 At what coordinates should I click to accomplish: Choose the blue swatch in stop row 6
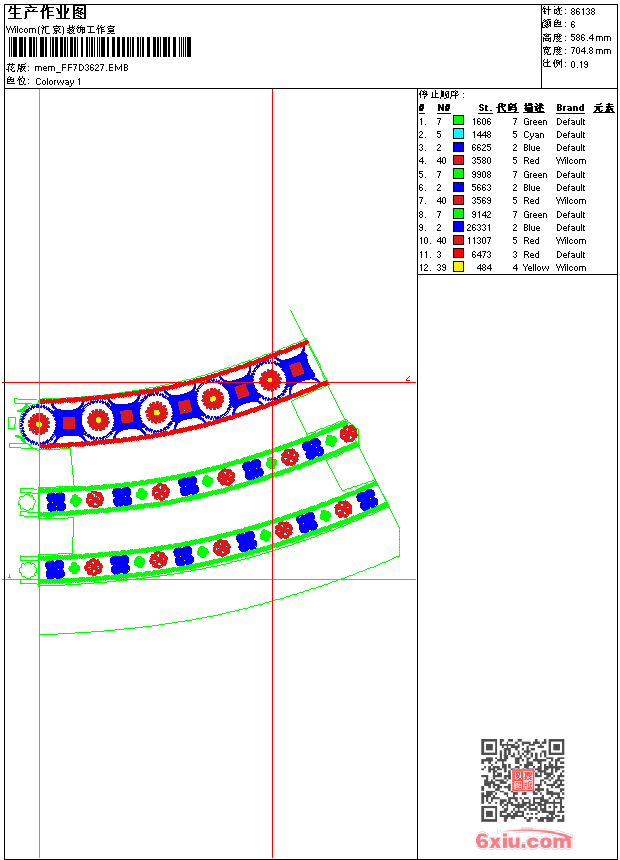458,187
